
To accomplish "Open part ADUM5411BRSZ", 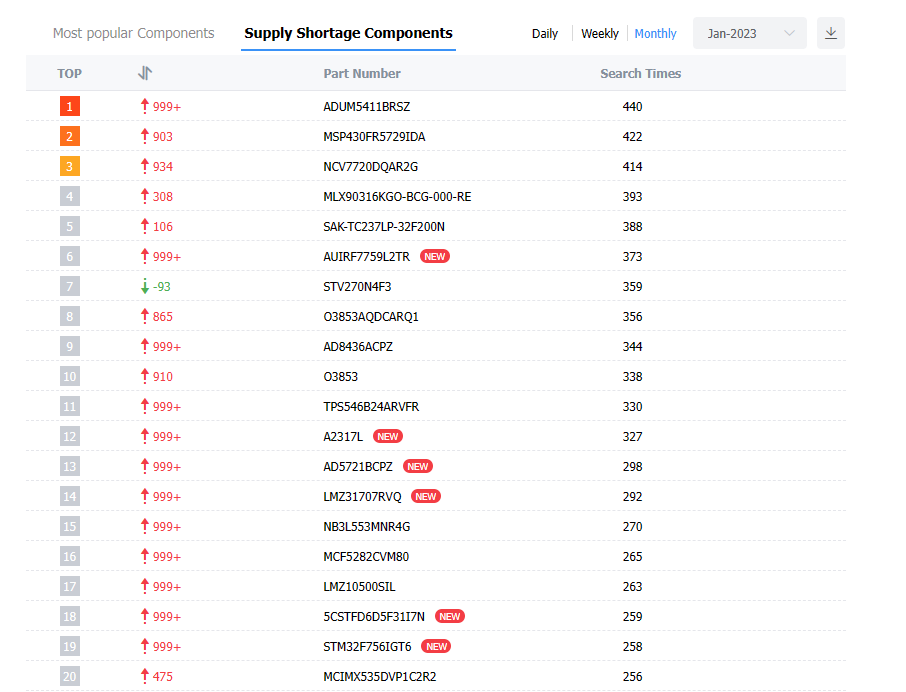I will coord(366,106).
